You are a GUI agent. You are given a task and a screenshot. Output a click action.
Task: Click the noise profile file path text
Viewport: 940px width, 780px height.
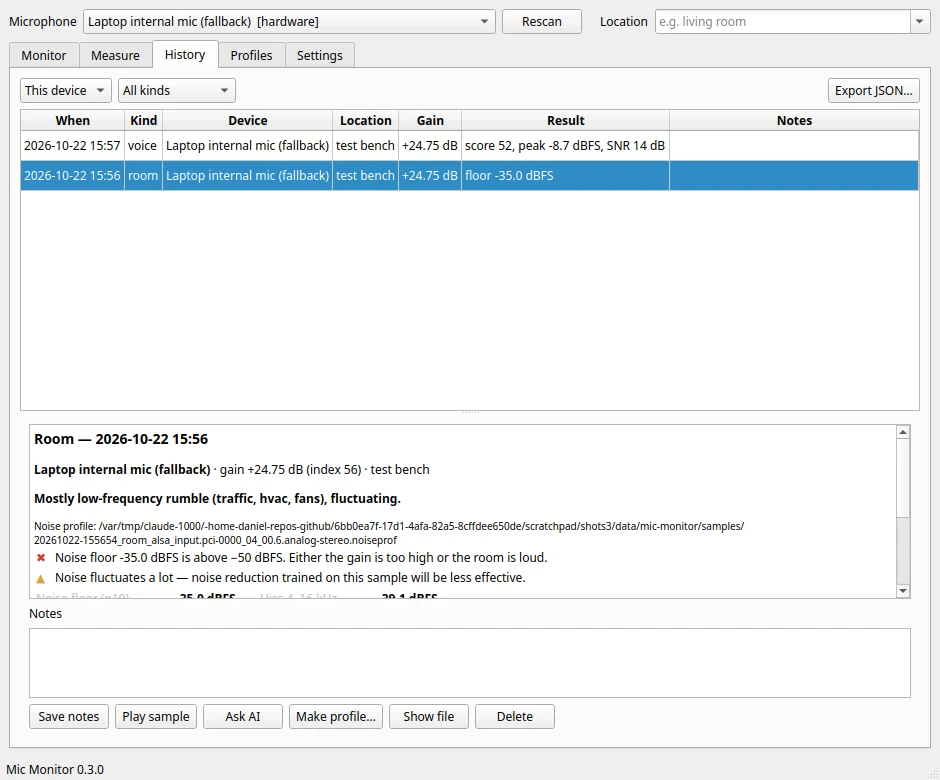[388, 533]
